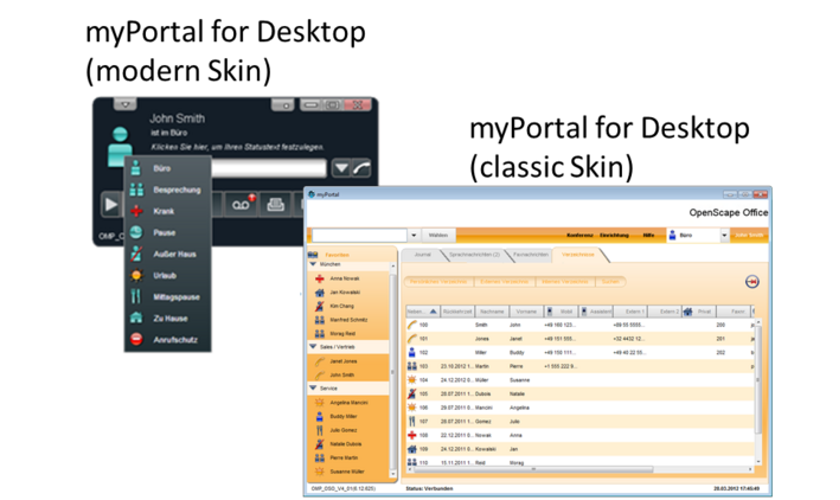Click the status text prompt in modern skin
The image size is (840, 500).
click(237, 147)
